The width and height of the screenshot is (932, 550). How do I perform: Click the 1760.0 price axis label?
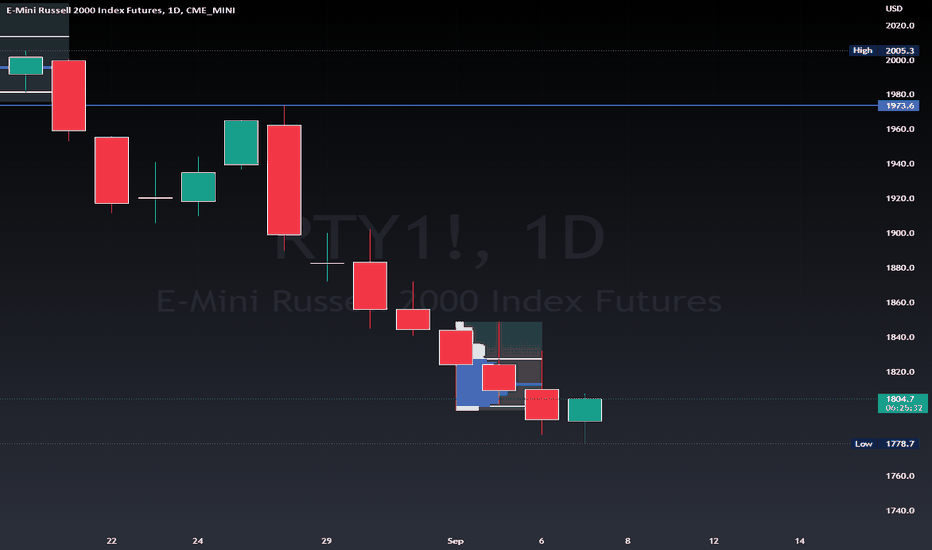[x=900, y=476]
